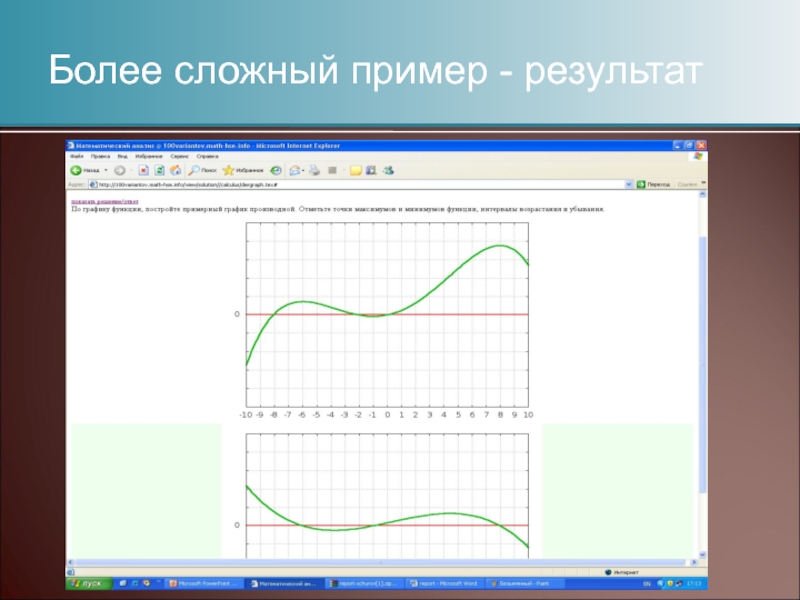Image resolution: width=800 pixels, height=600 pixels.
Task: Expand the address bar dropdown arrow
Action: (629, 185)
